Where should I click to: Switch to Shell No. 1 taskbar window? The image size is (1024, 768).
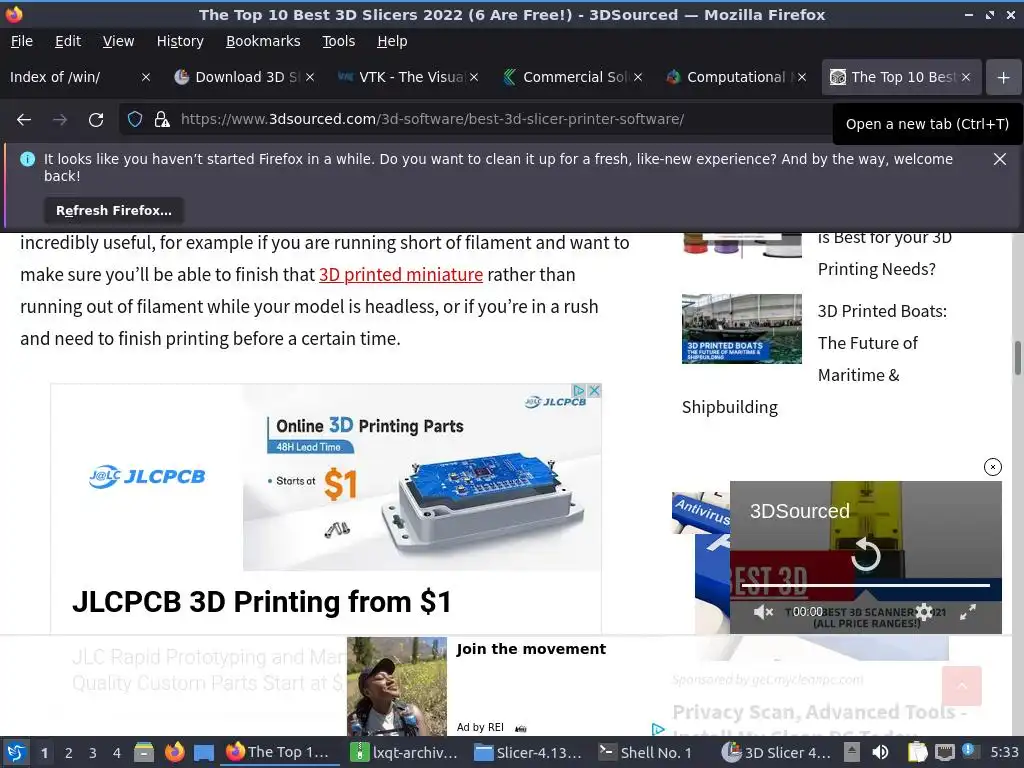click(x=647, y=752)
